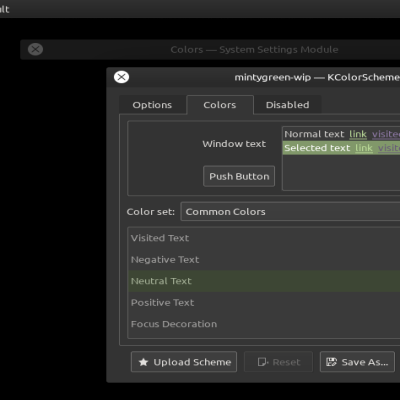Close the mintygreen-wip KColorScheme window
This screenshot has width=400, height=400.
[121, 77]
